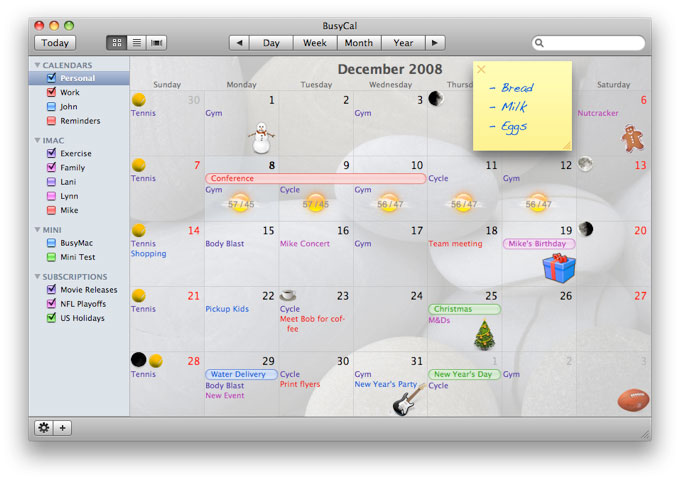680x480 pixels.
Task: Click the moon phase icon on December 19
Action: coord(585,229)
